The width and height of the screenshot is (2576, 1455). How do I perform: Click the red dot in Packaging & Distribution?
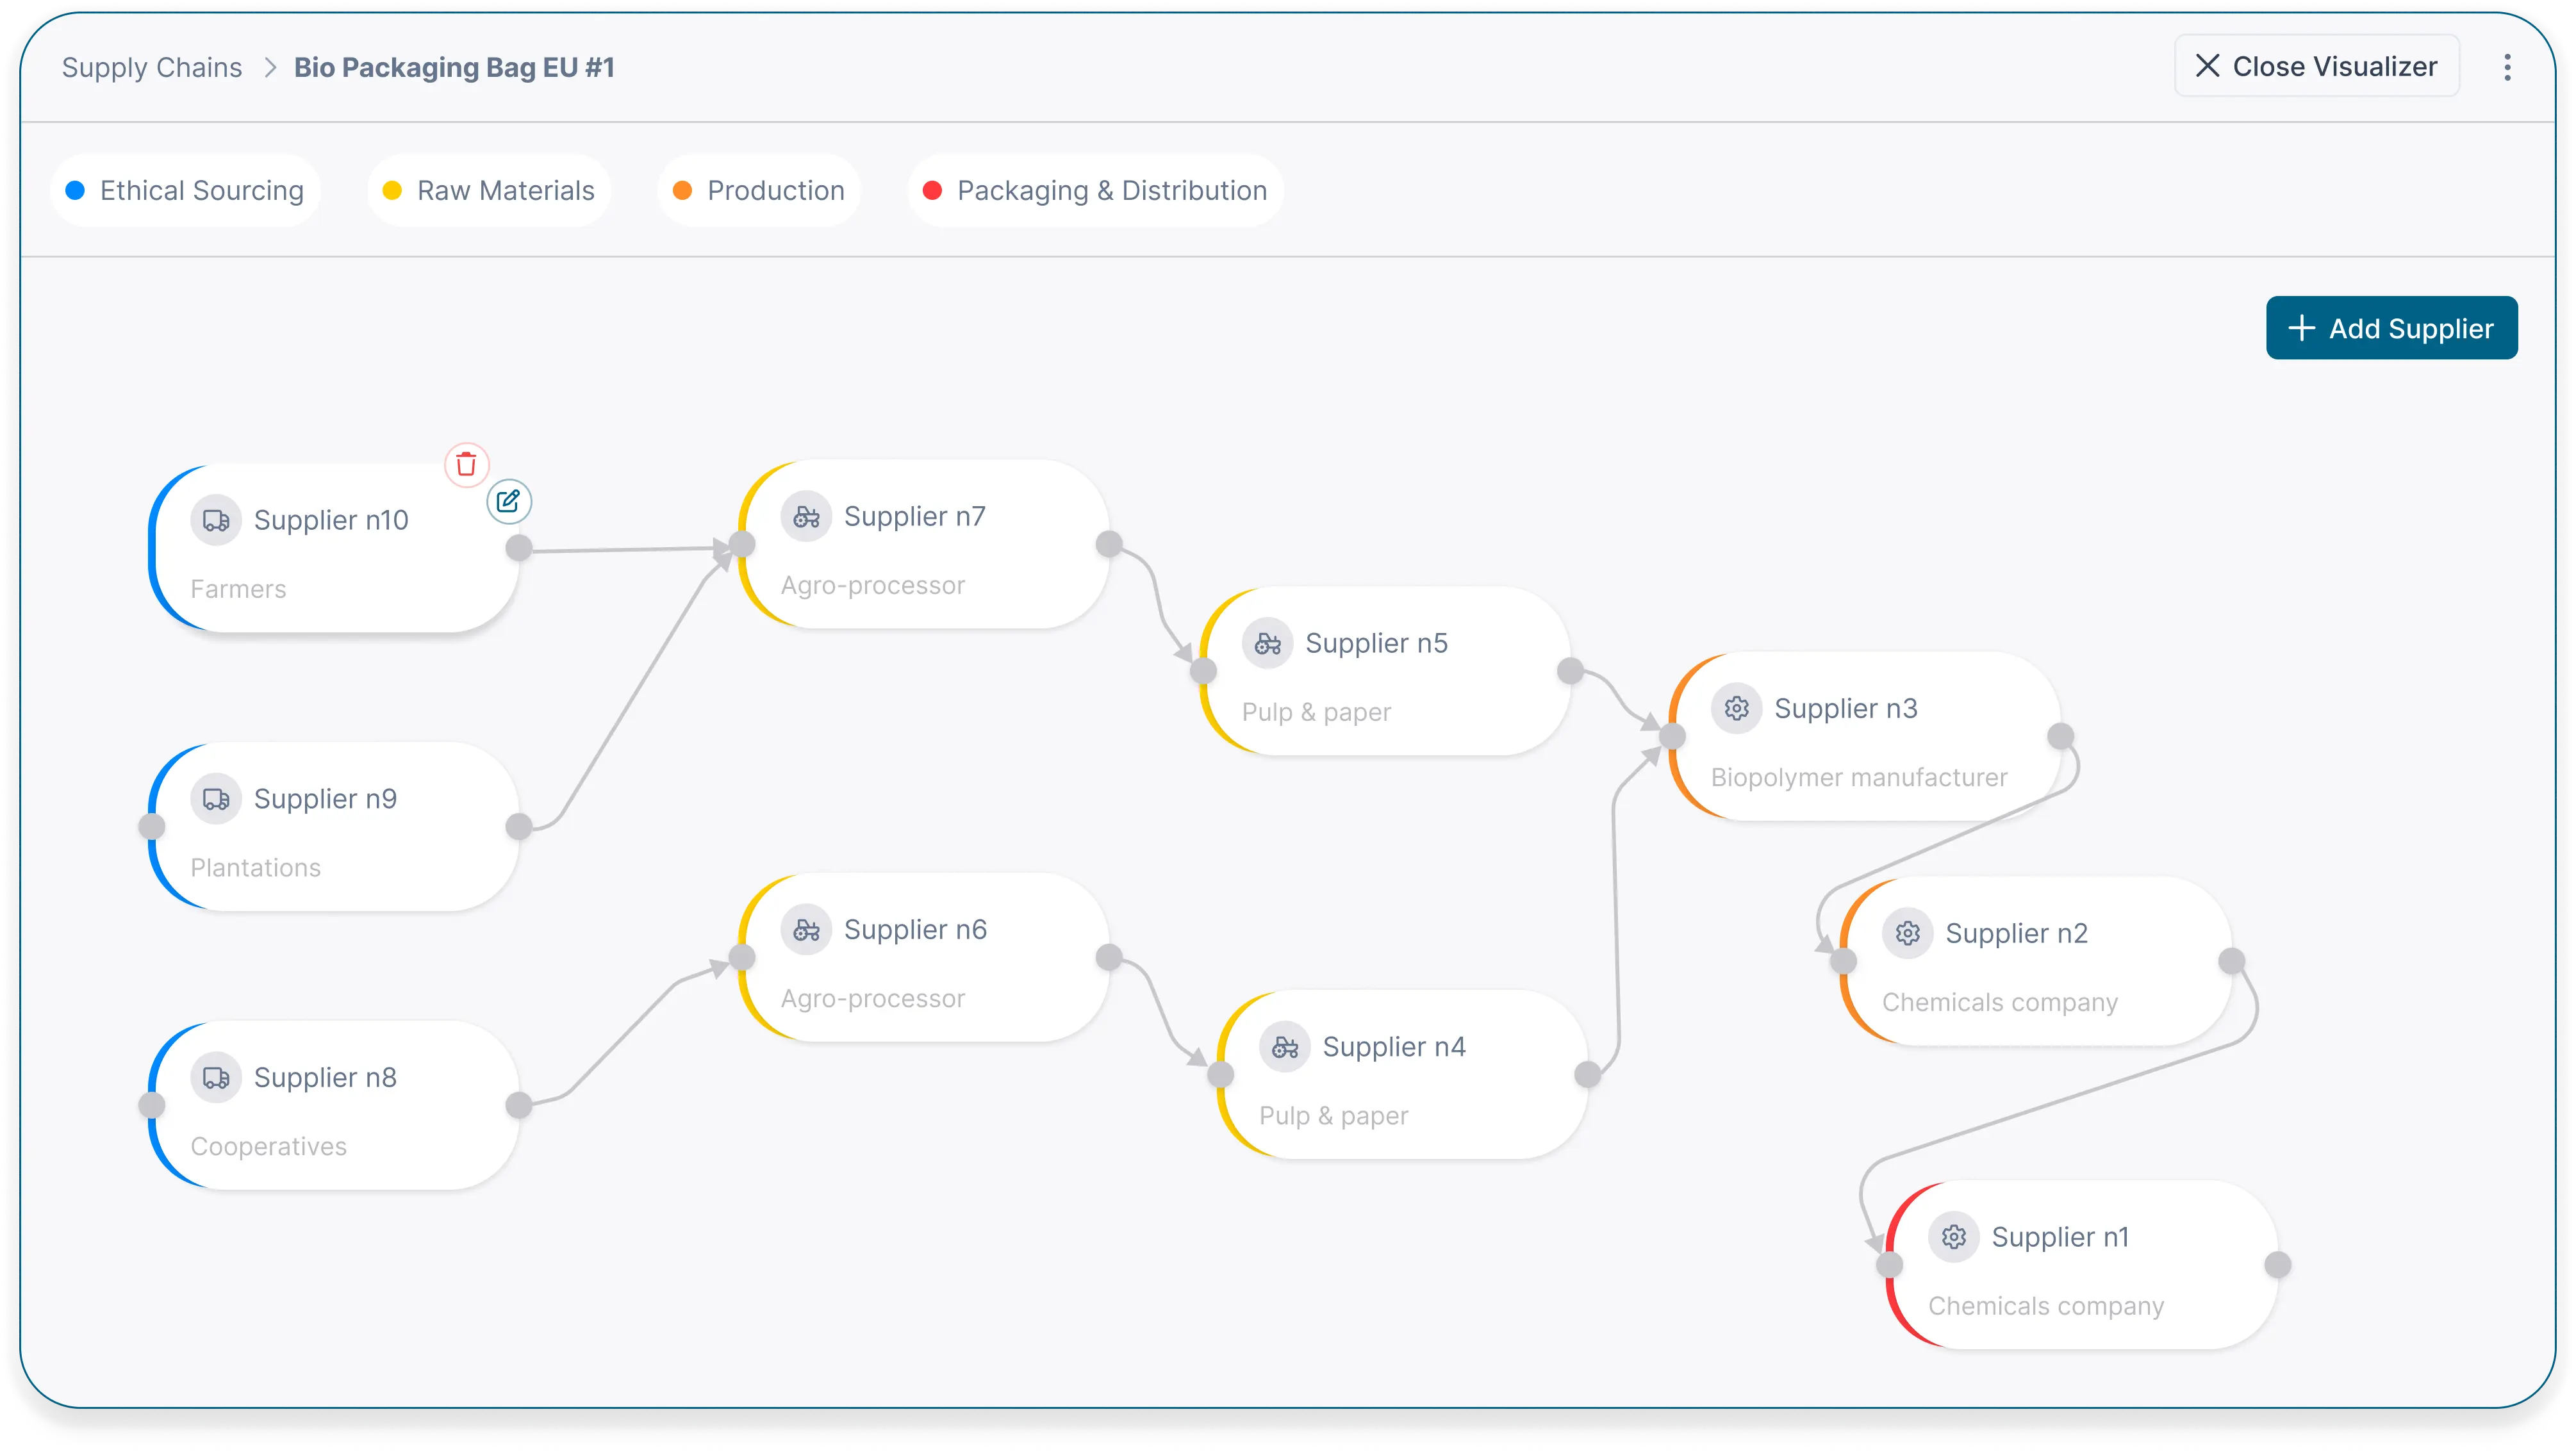click(932, 191)
